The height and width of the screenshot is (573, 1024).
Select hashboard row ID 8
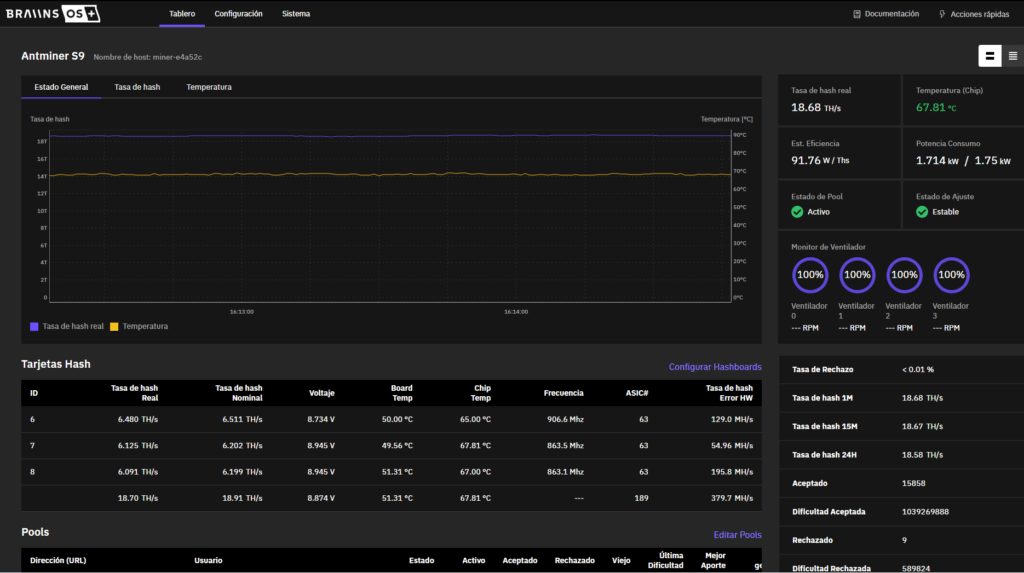pos(391,472)
